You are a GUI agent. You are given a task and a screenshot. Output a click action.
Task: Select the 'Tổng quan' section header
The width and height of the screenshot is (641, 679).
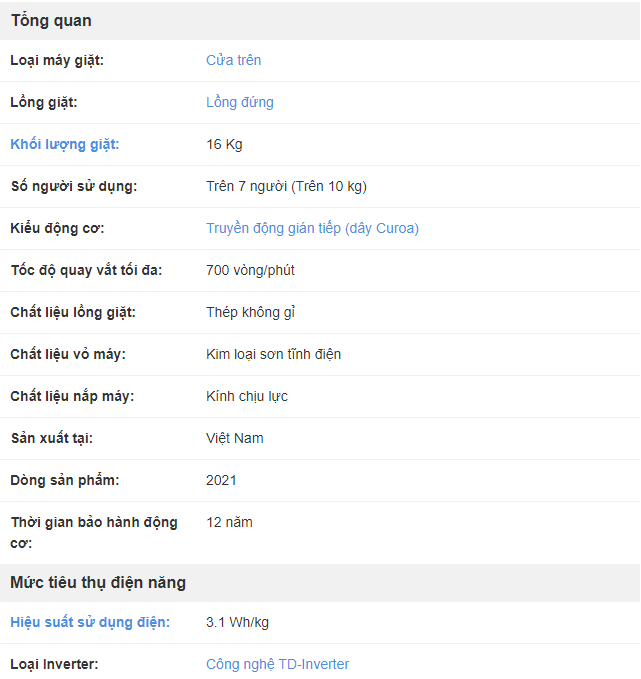[x=51, y=21]
